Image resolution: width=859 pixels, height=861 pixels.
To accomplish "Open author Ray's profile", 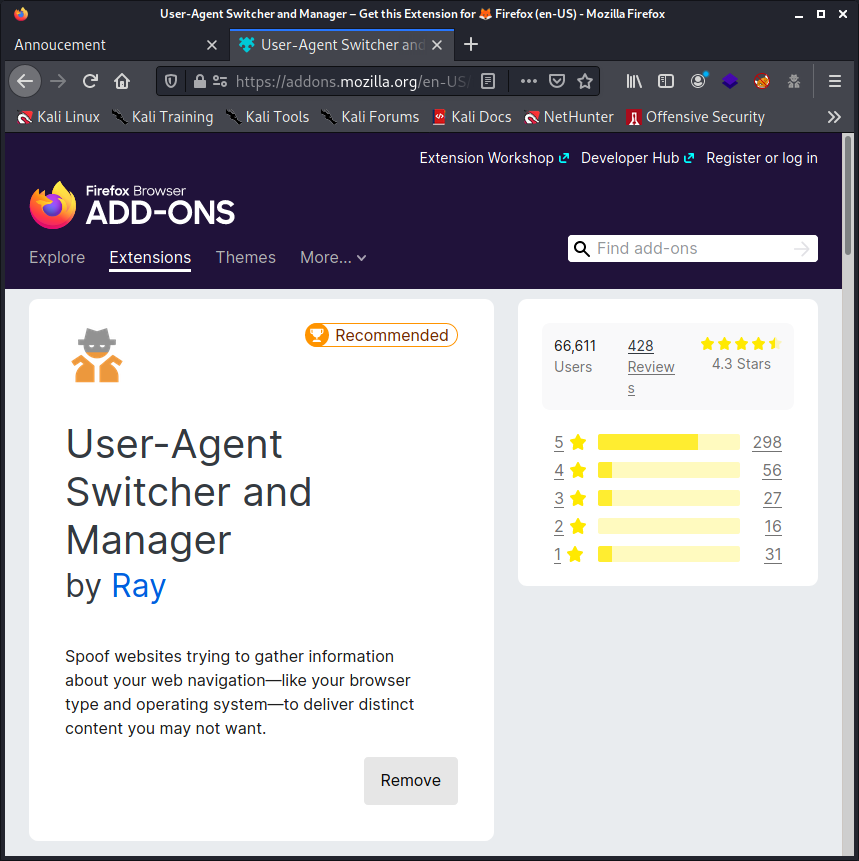I will click(x=138, y=585).
